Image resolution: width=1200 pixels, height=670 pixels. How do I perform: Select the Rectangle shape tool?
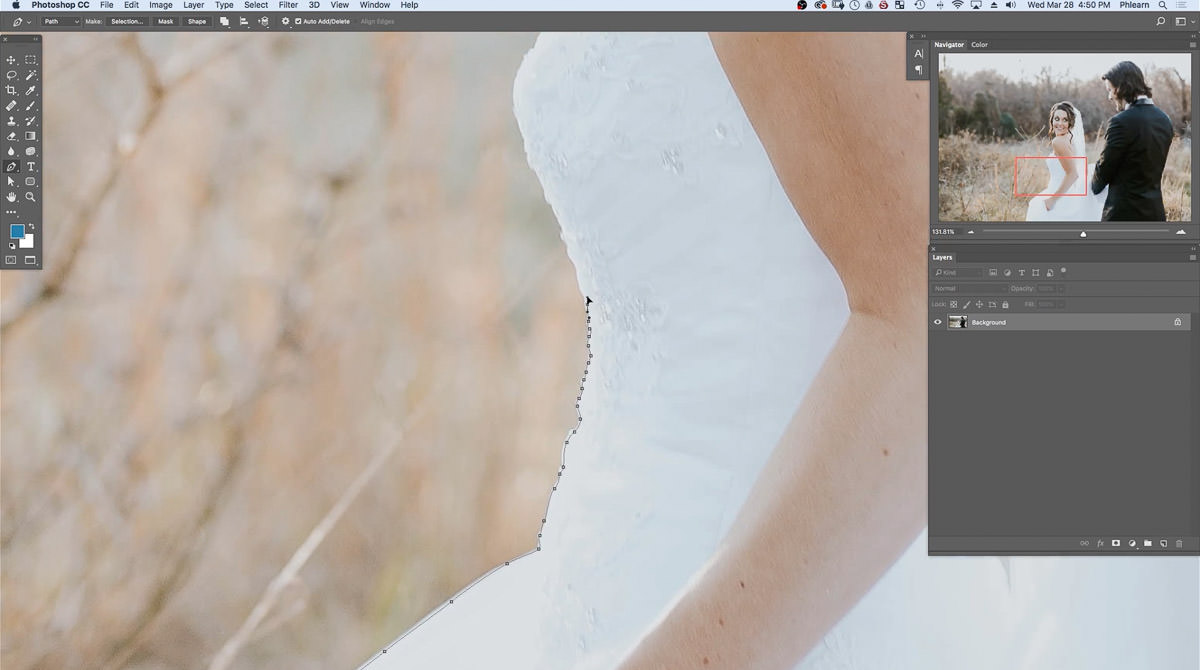point(31,182)
